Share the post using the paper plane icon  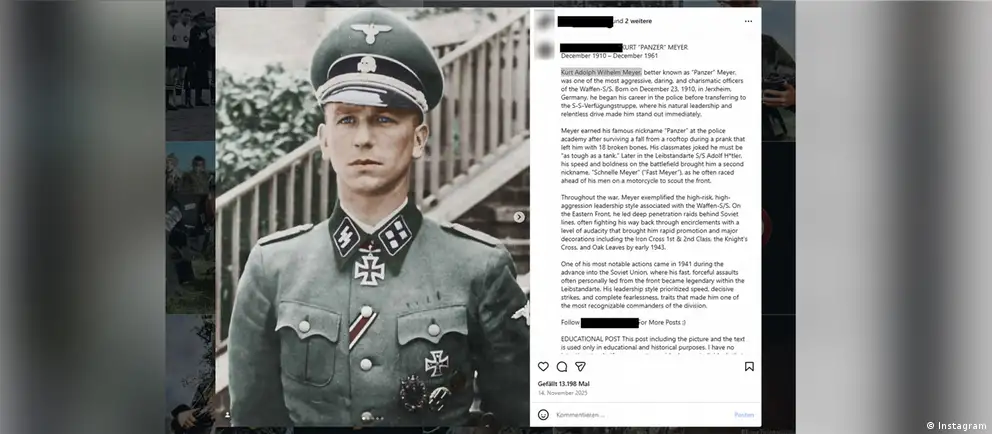point(580,367)
